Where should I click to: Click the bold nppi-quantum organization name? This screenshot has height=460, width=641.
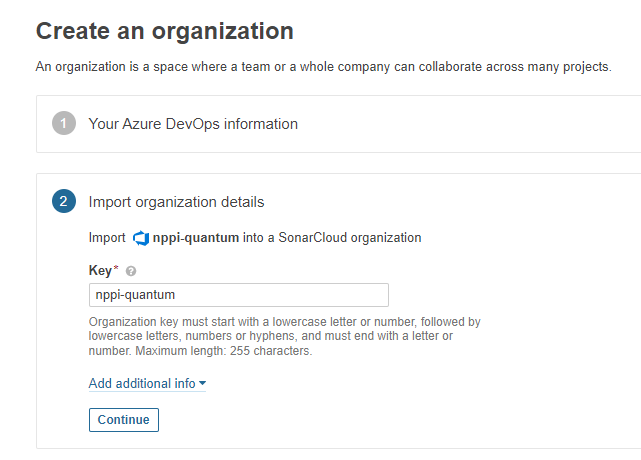[196, 238]
